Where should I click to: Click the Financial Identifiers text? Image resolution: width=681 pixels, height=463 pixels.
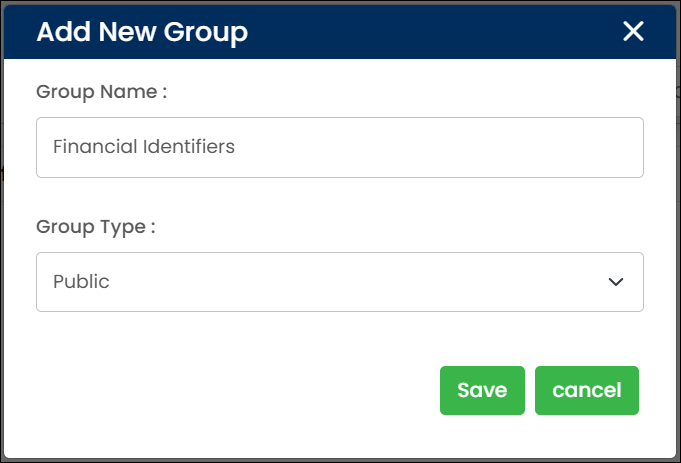[x=143, y=147]
